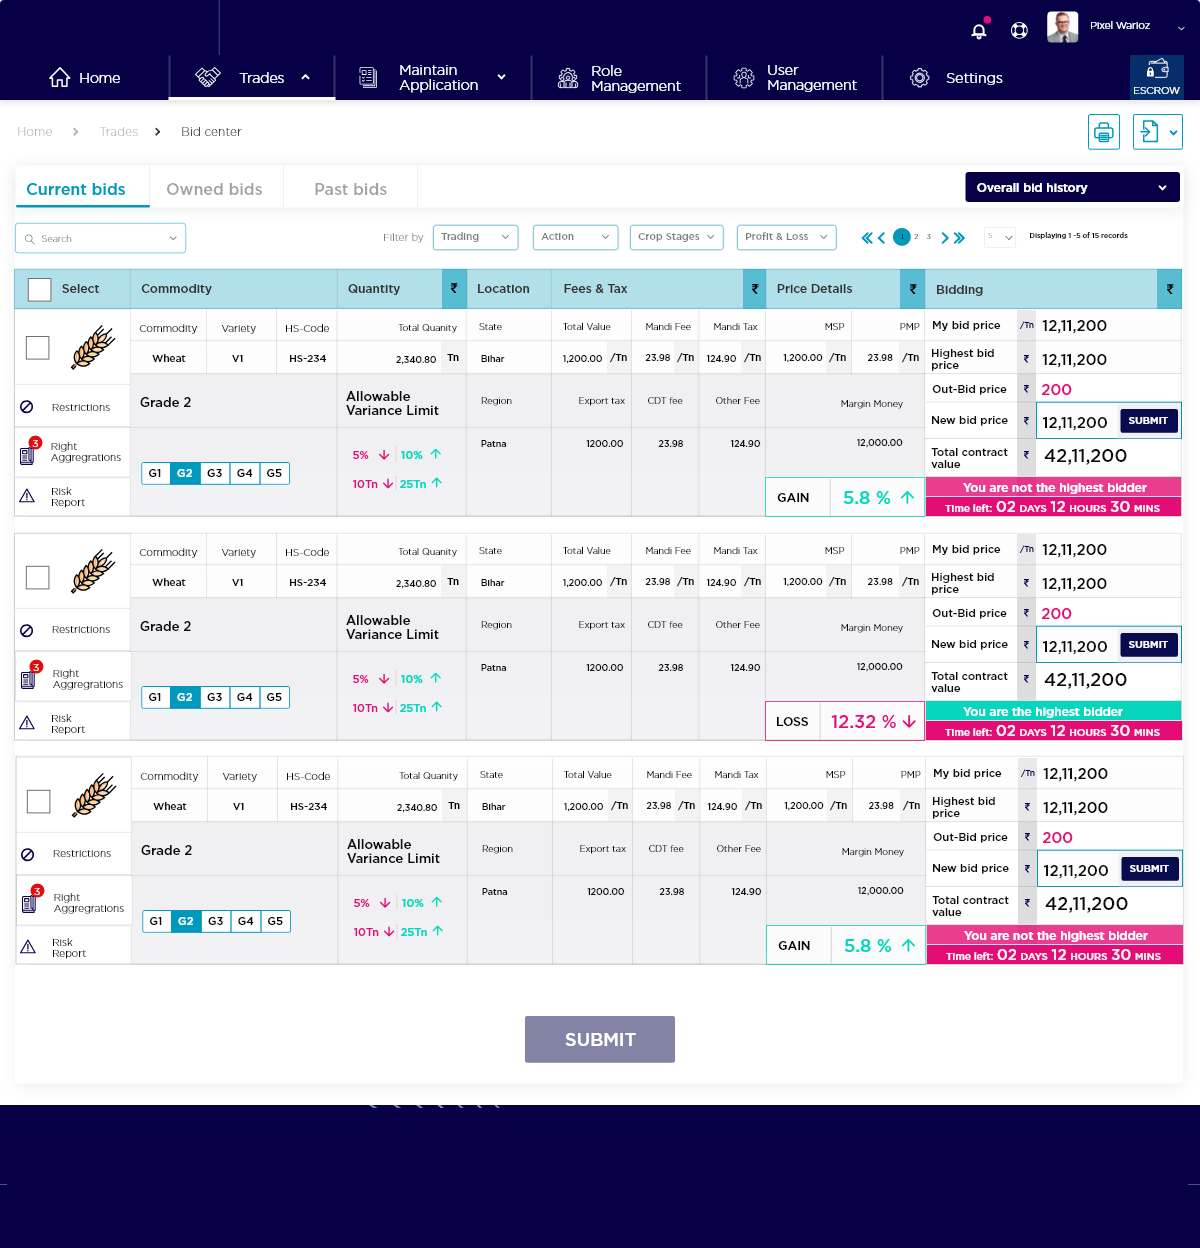Open the Crop Stages filter dropdown

click(676, 237)
